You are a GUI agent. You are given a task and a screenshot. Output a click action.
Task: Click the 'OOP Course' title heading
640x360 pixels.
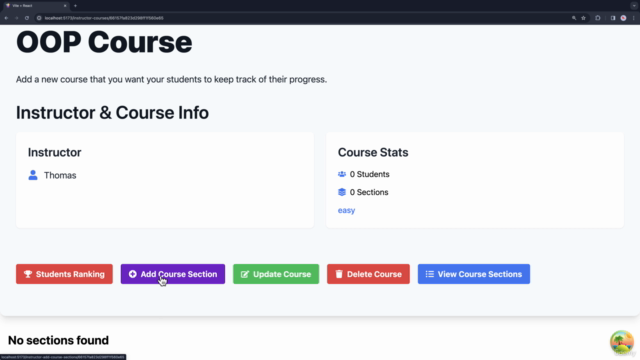click(x=104, y=42)
